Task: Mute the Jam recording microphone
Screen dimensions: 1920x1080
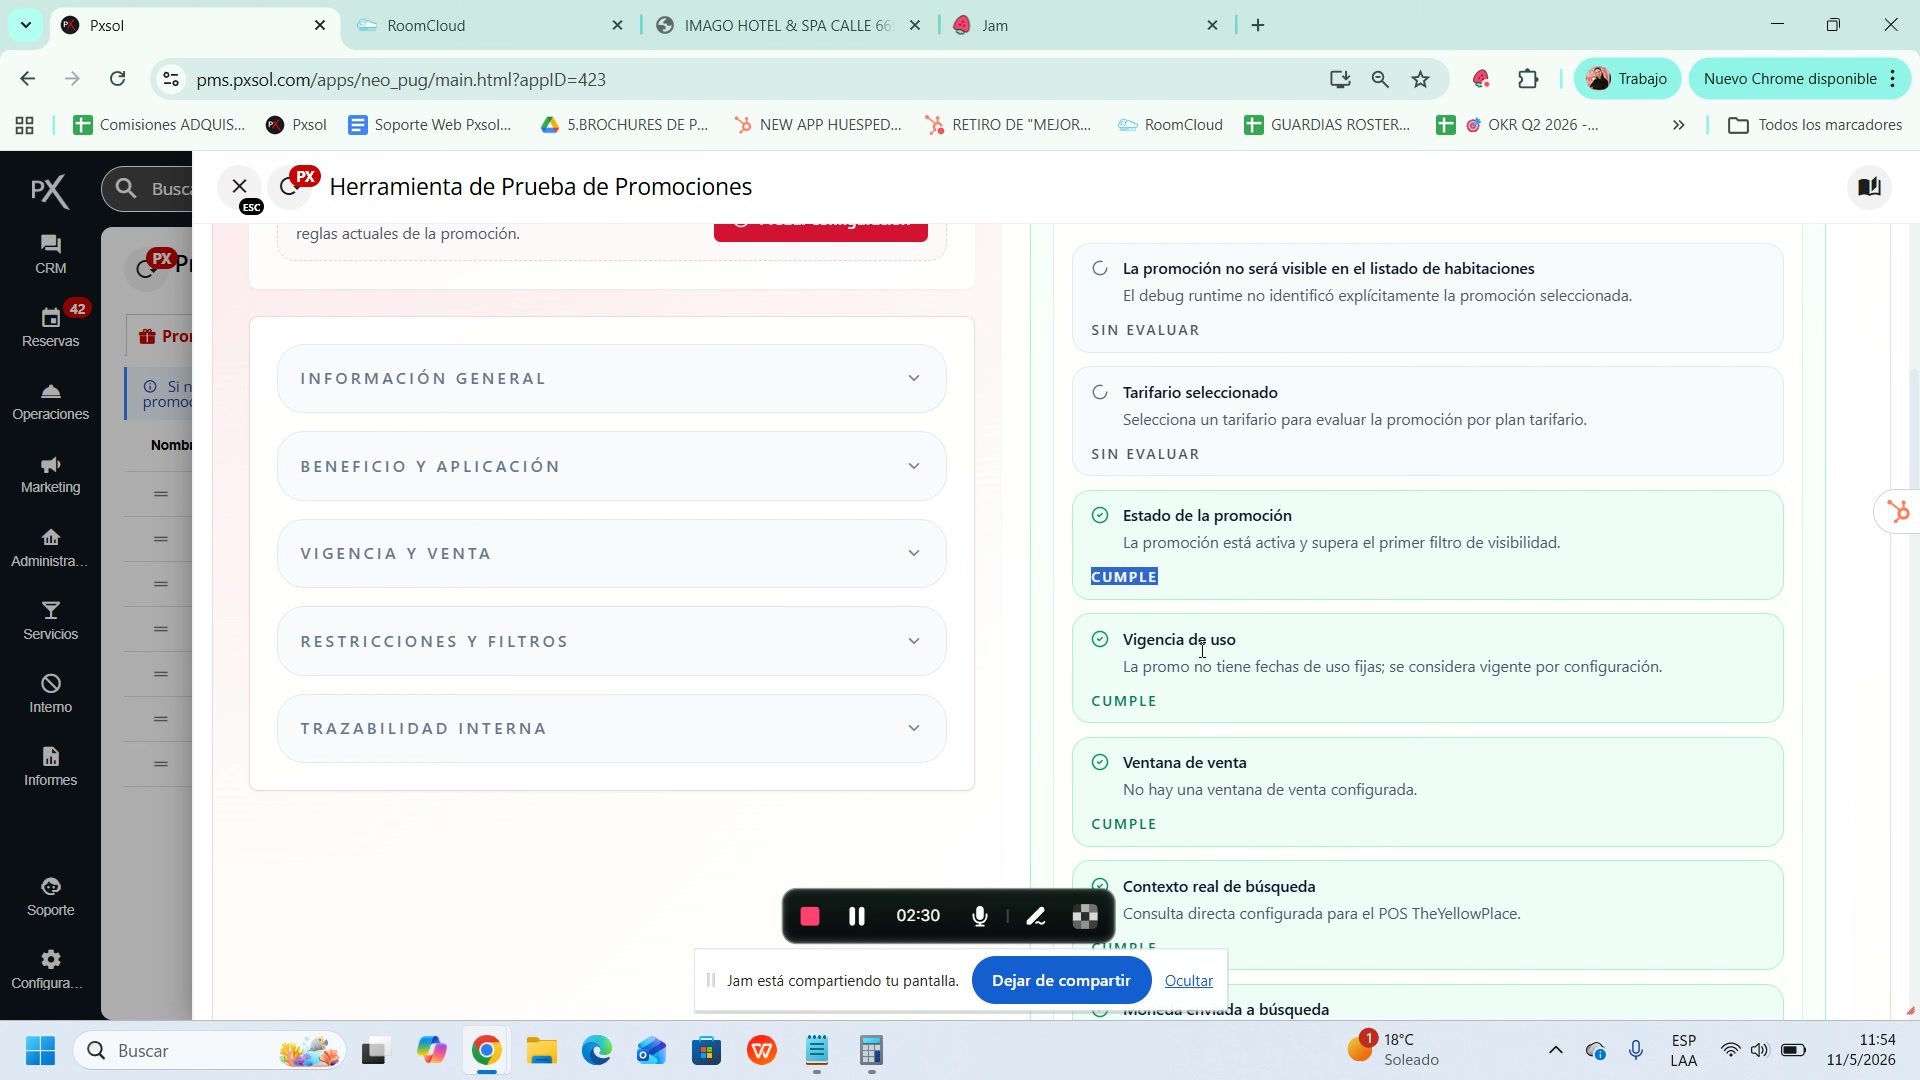Action: [980, 916]
